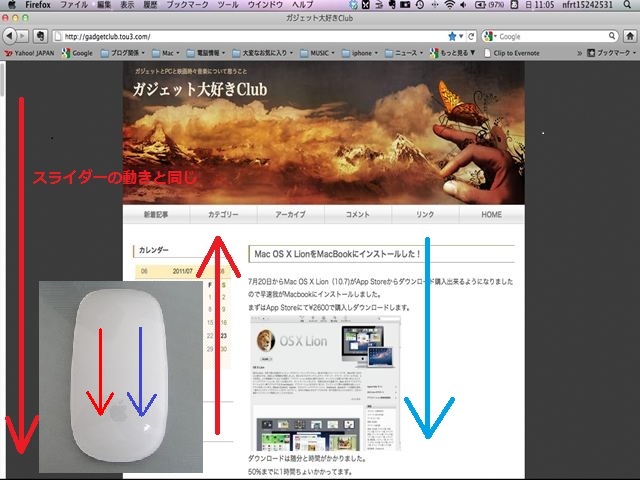
Task: Open the 編集 menu
Action: [x=104, y=5]
